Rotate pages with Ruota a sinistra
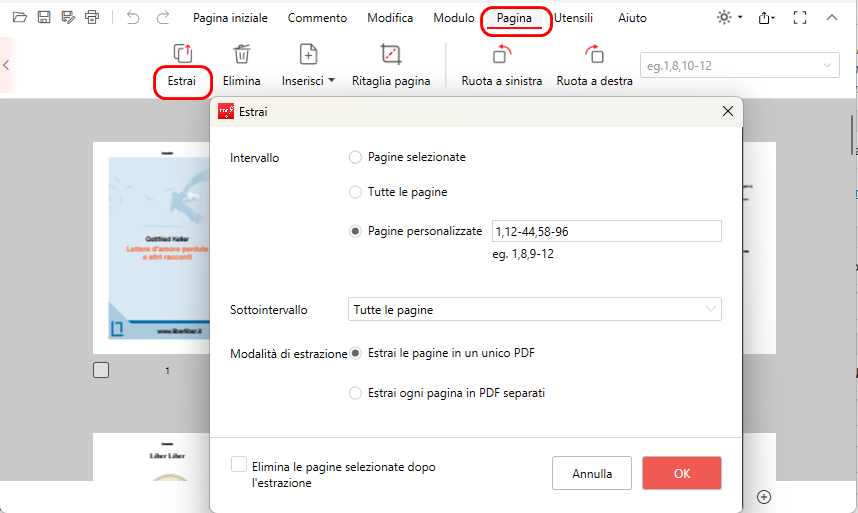This screenshot has height=513, width=858. tap(501, 66)
